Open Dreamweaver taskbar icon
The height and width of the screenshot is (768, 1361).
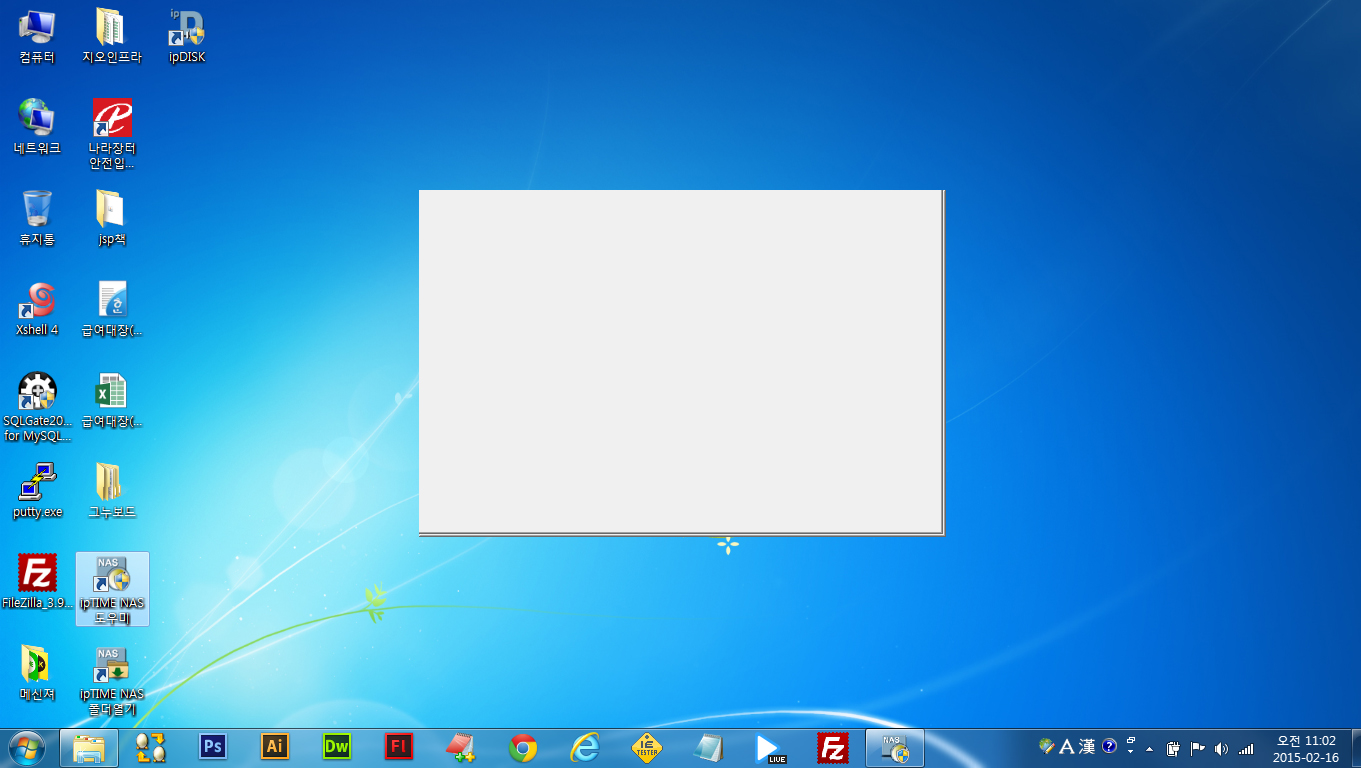coord(337,747)
